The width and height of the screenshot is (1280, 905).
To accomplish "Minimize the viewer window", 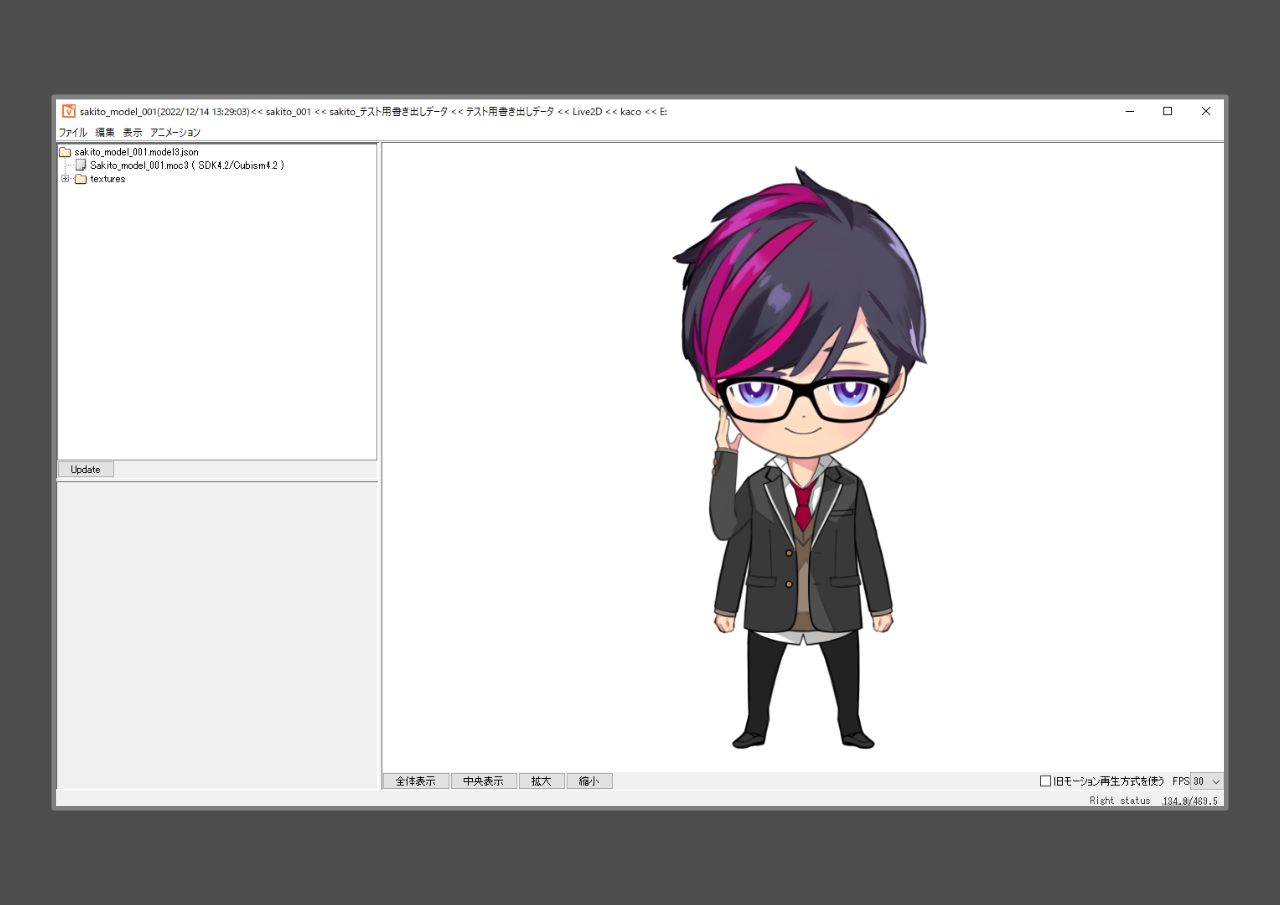I will click(1129, 111).
